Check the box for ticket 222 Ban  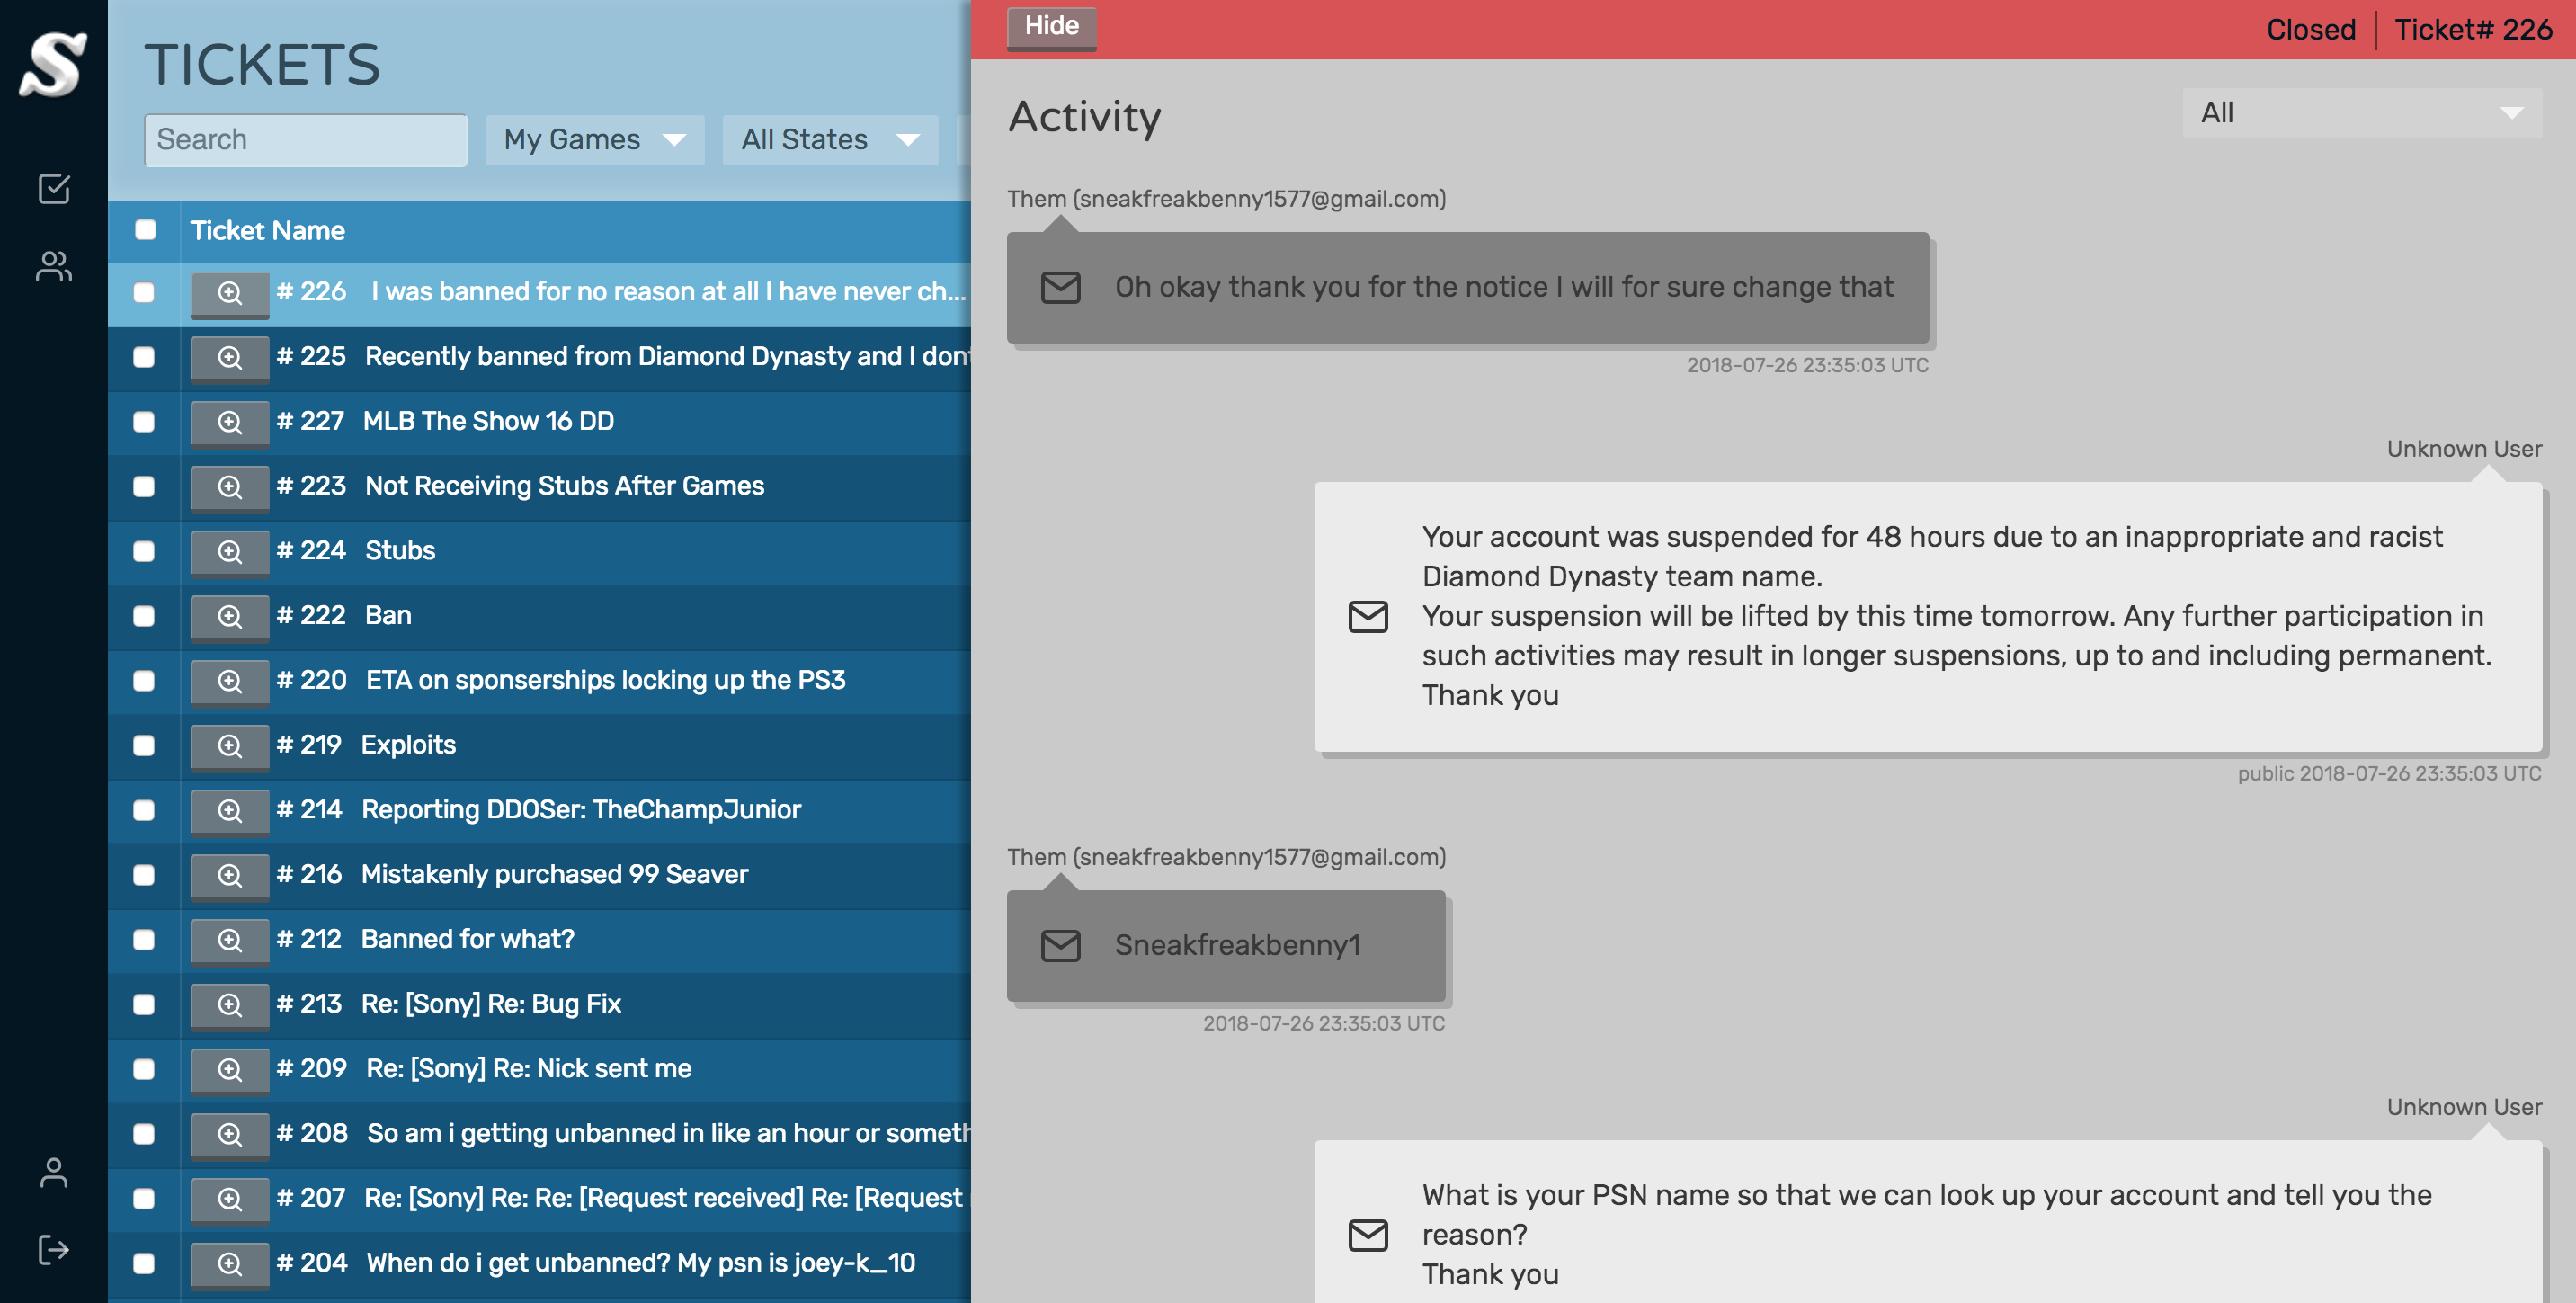pos(144,616)
